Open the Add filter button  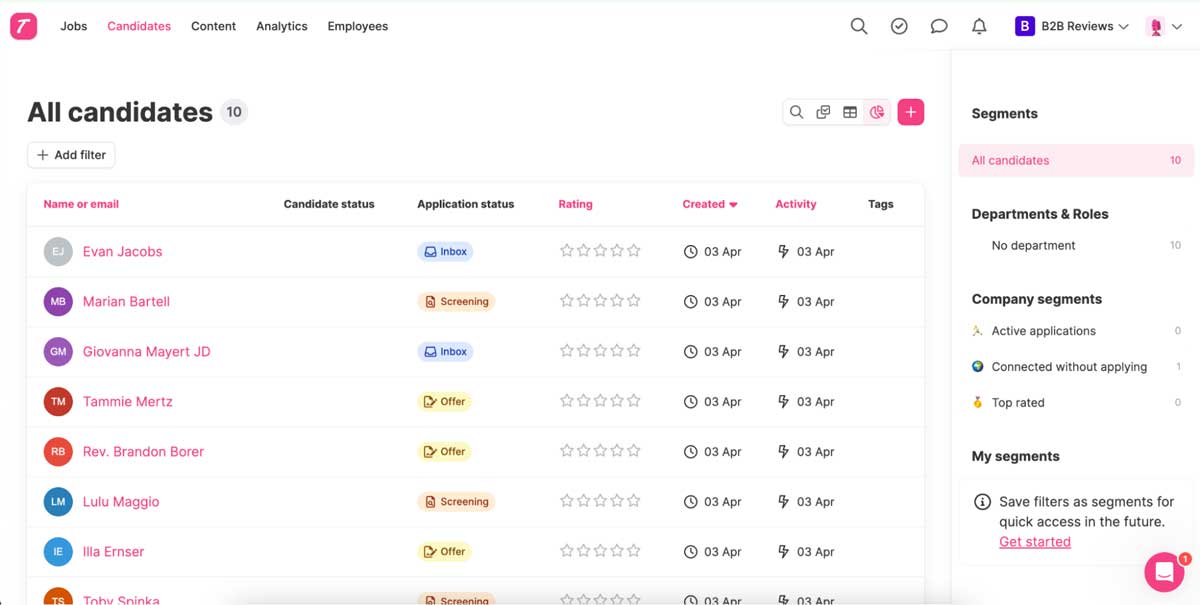point(71,154)
